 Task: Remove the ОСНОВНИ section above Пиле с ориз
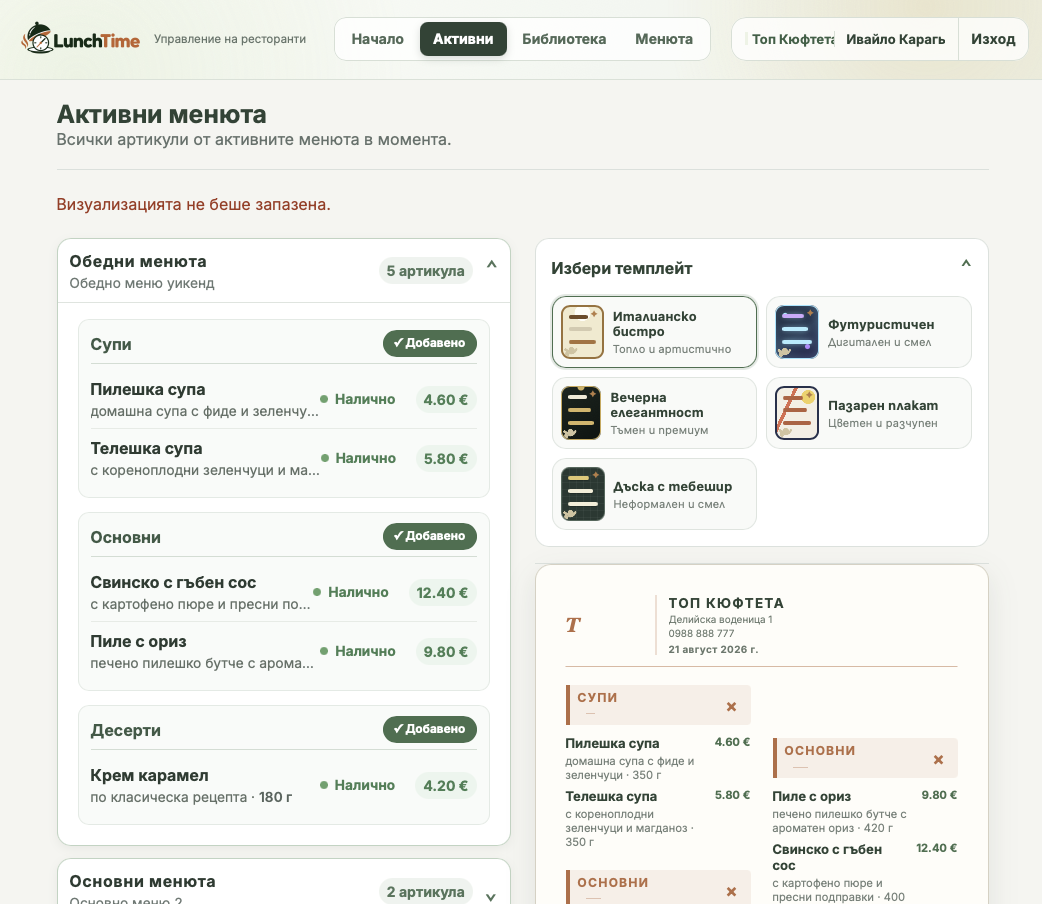(938, 760)
